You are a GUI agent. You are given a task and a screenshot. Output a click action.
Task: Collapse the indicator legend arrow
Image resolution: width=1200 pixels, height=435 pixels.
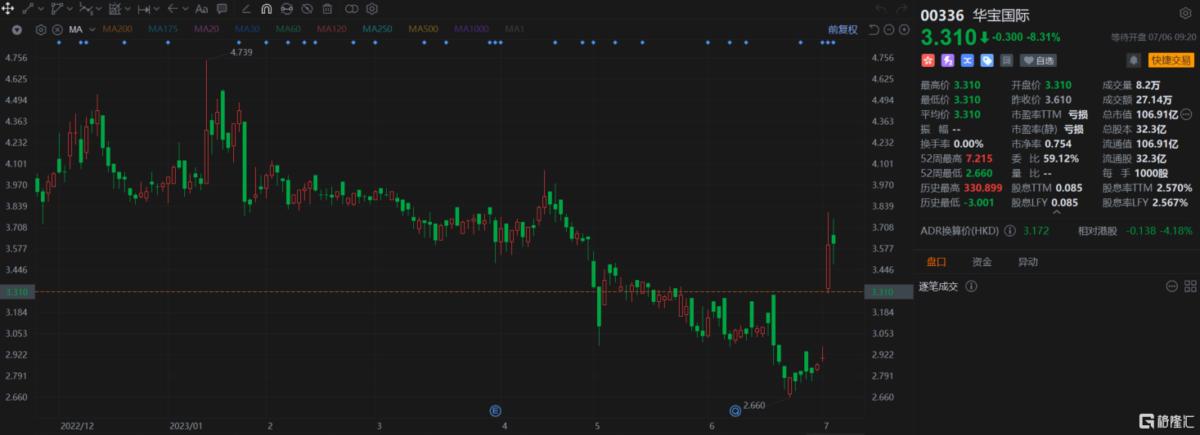17,30
